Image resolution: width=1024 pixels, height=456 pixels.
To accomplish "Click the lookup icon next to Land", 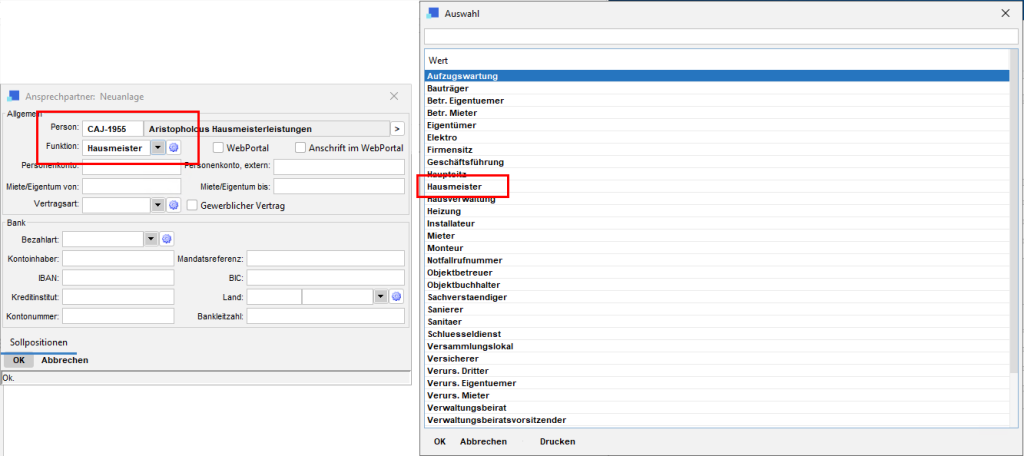I will click(x=396, y=297).
